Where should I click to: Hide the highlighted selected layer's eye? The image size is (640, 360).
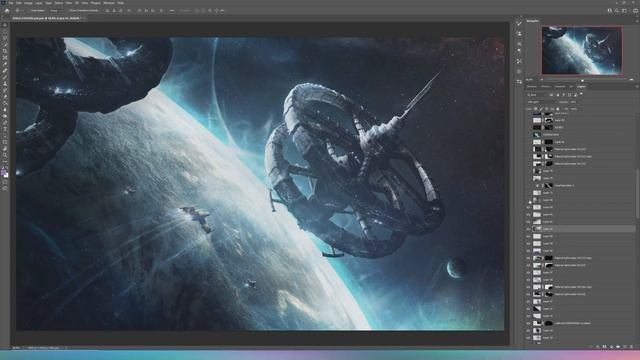click(529, 229)
